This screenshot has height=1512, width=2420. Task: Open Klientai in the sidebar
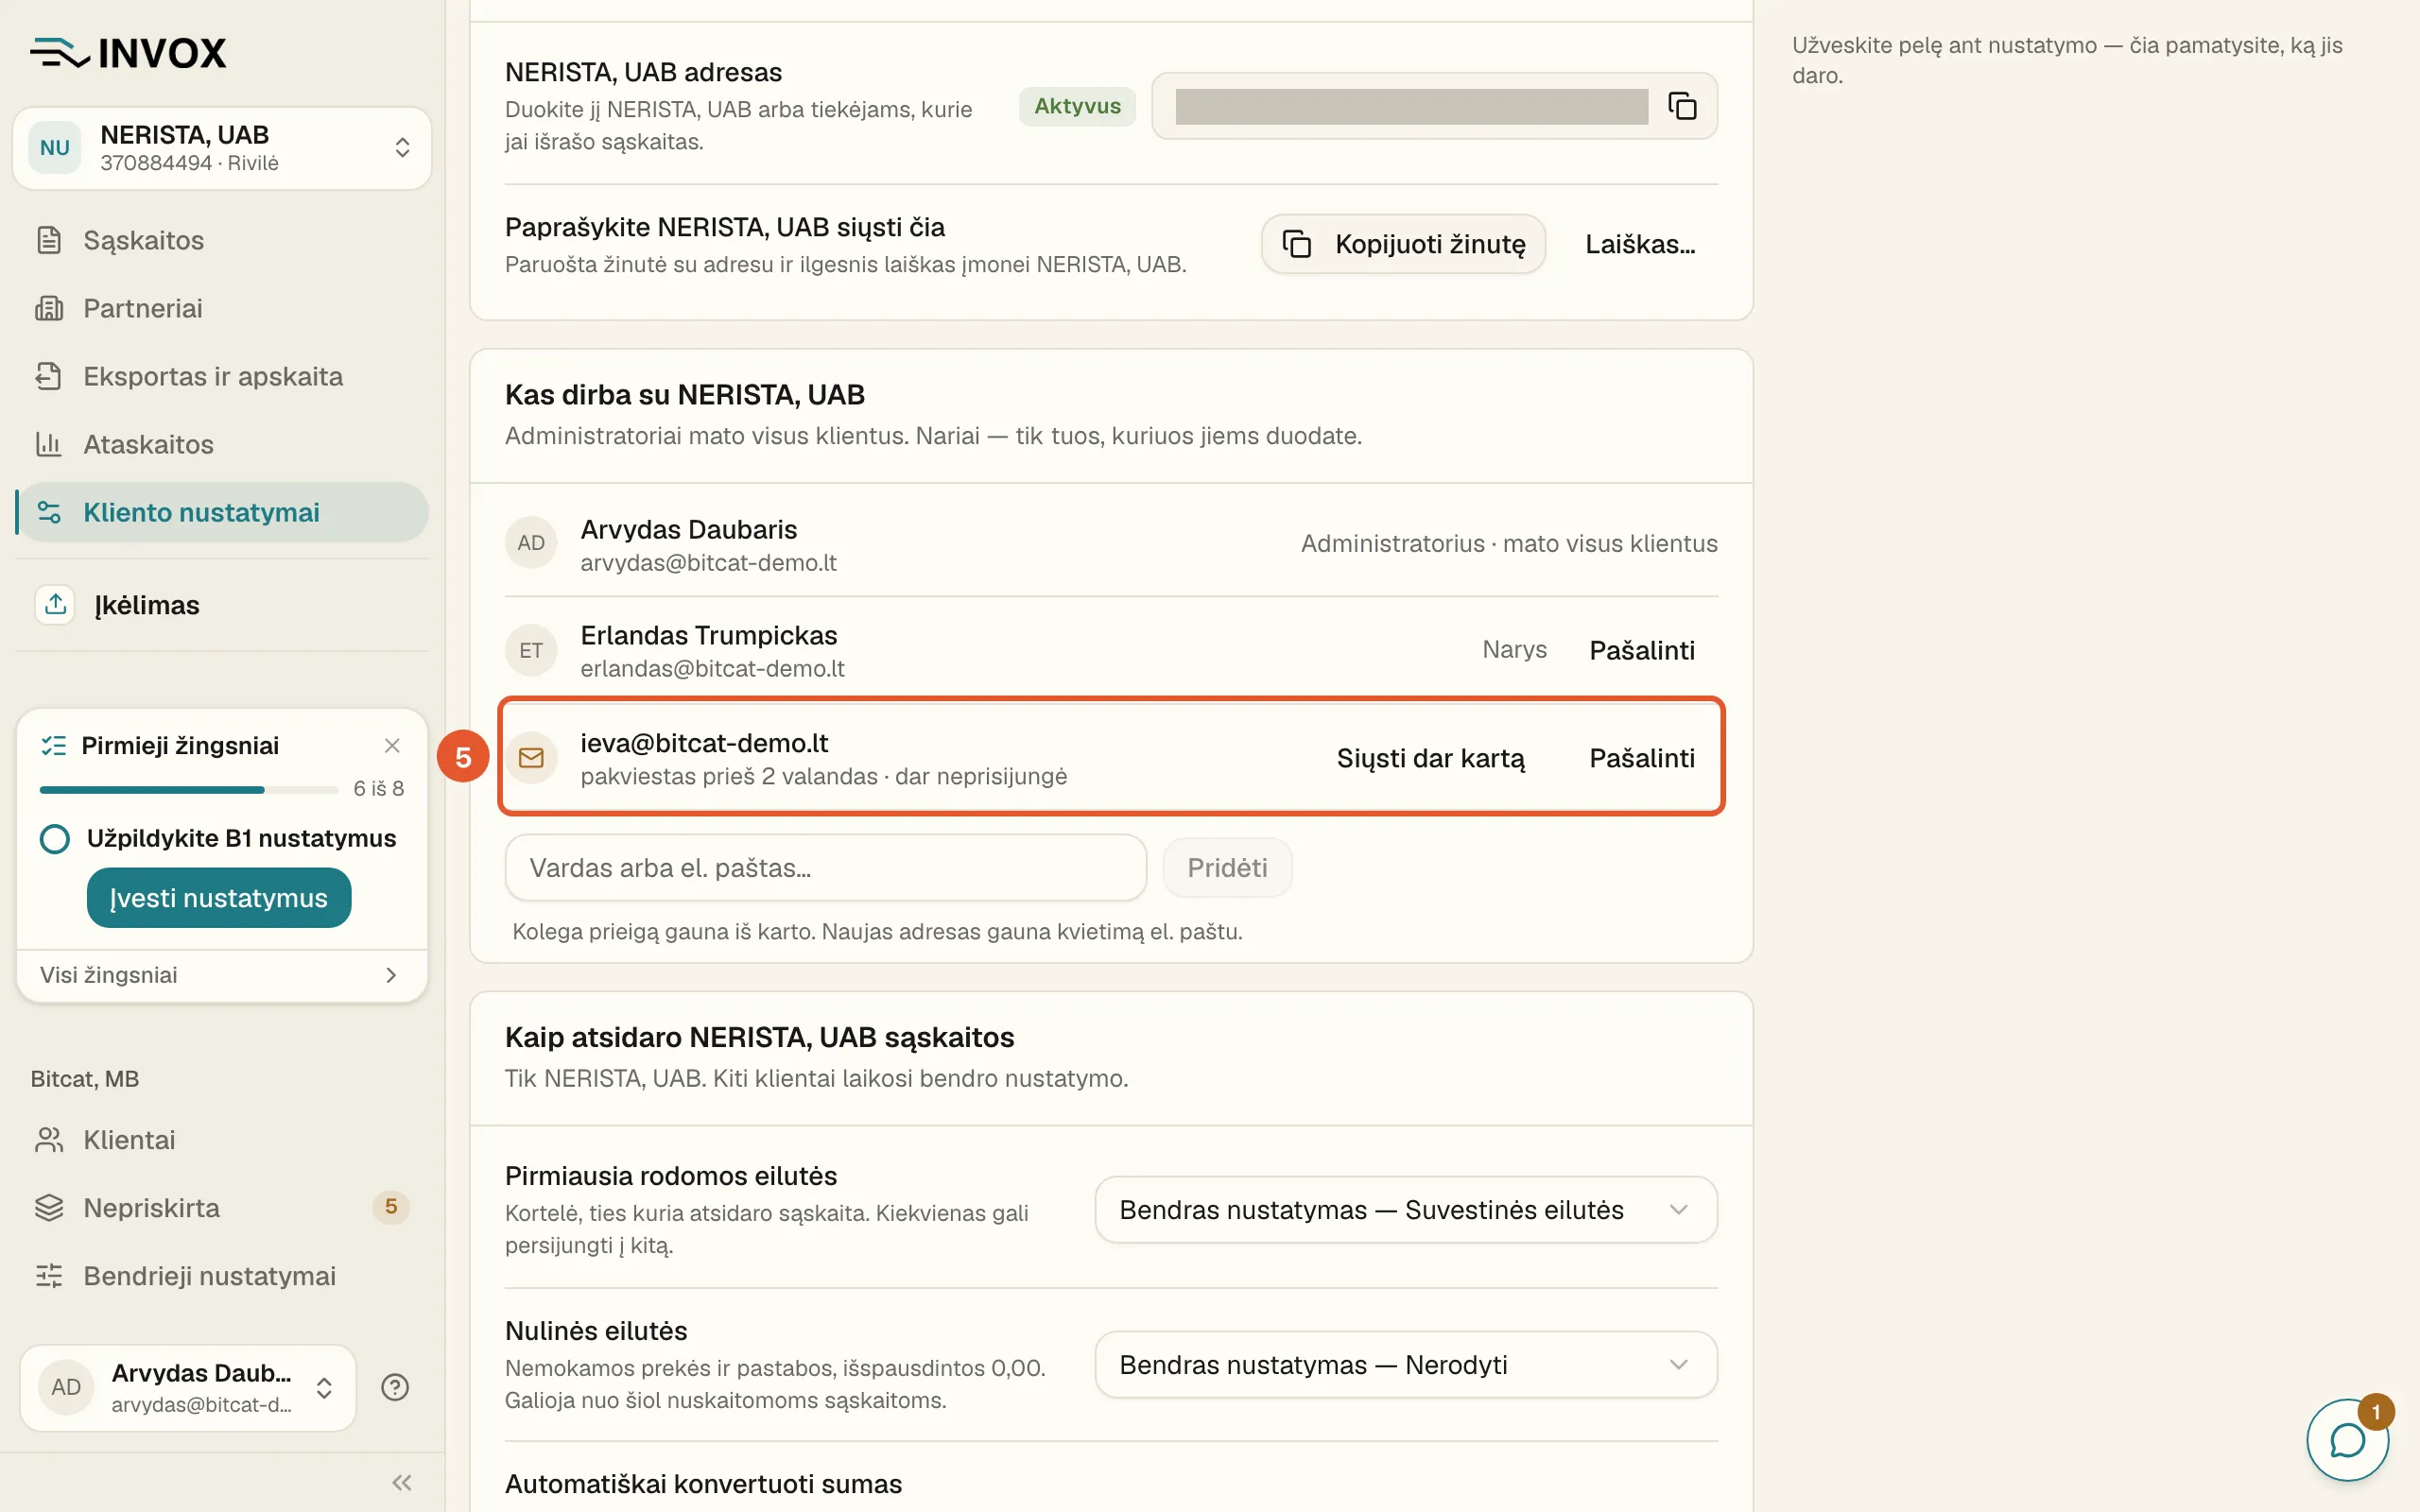(x=222, y=1140)
